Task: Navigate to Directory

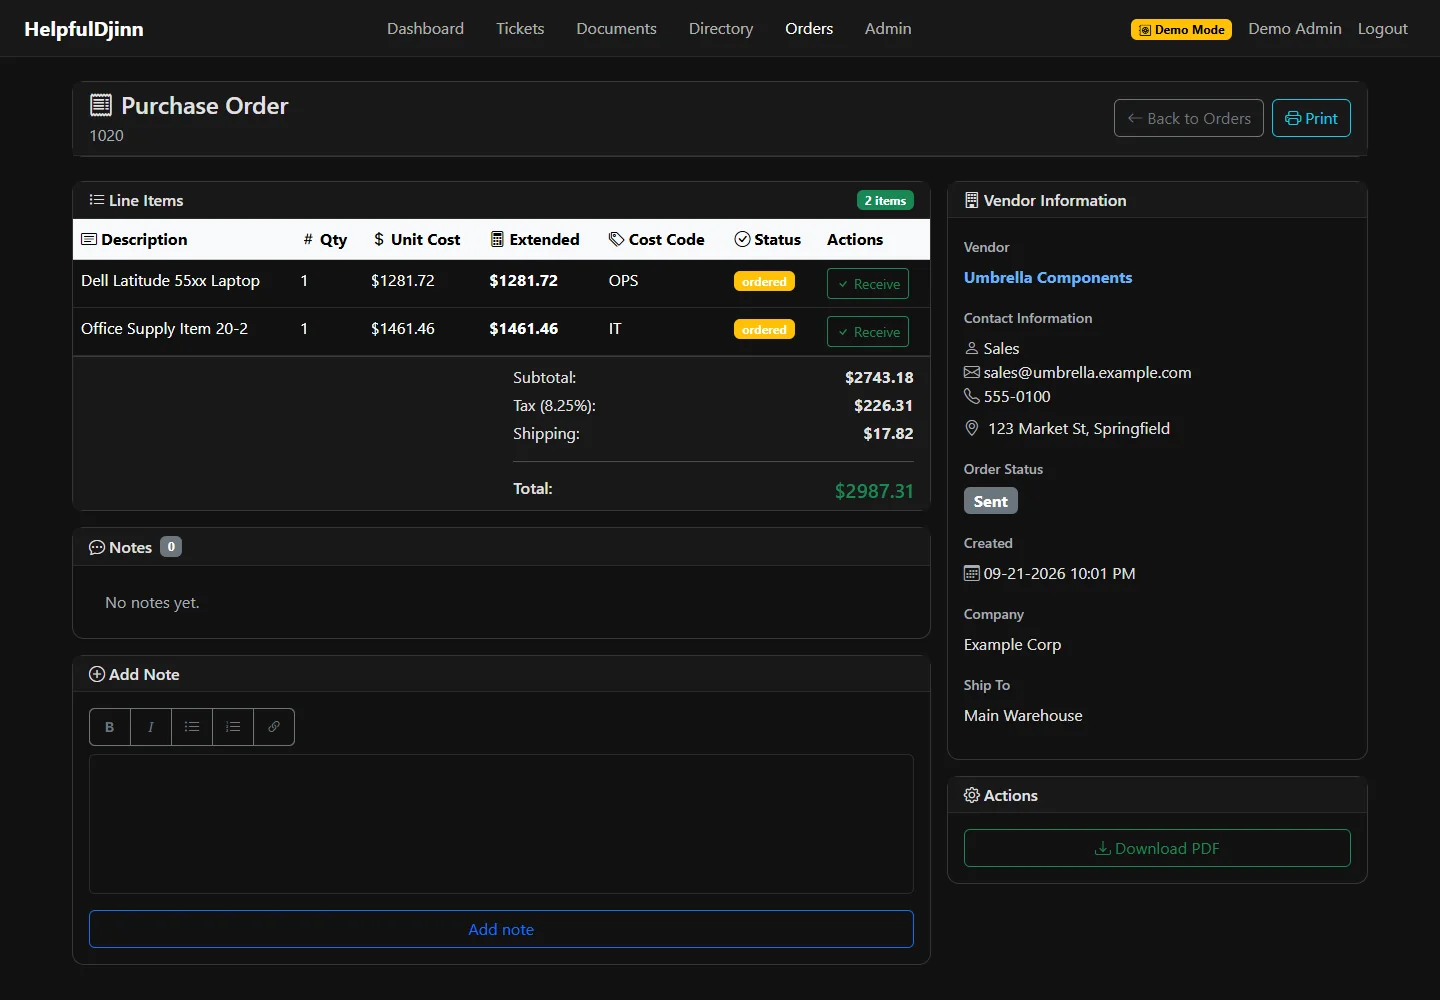Action: click(x=721, y=28)
